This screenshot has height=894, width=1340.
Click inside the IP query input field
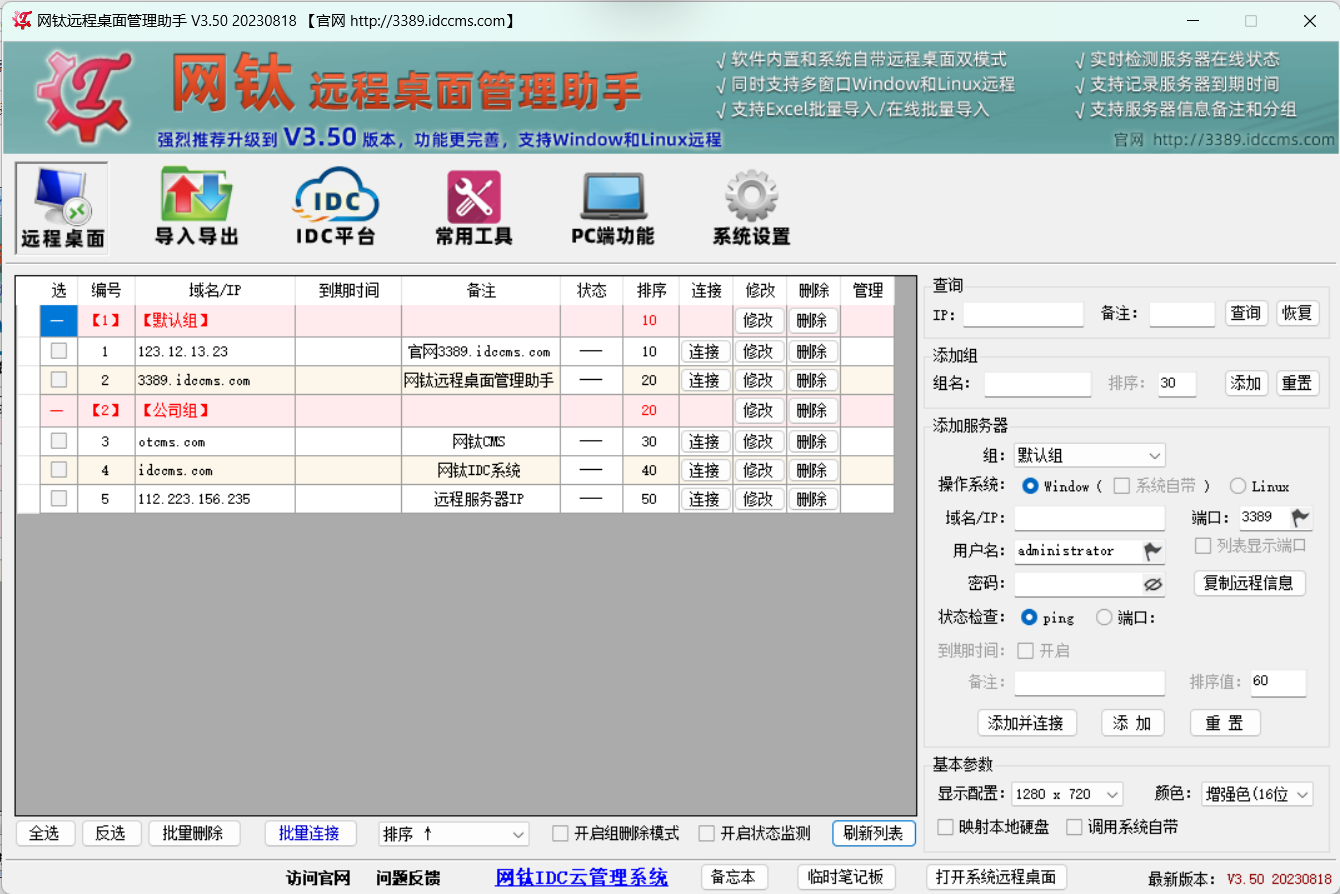pos(1022,313)
